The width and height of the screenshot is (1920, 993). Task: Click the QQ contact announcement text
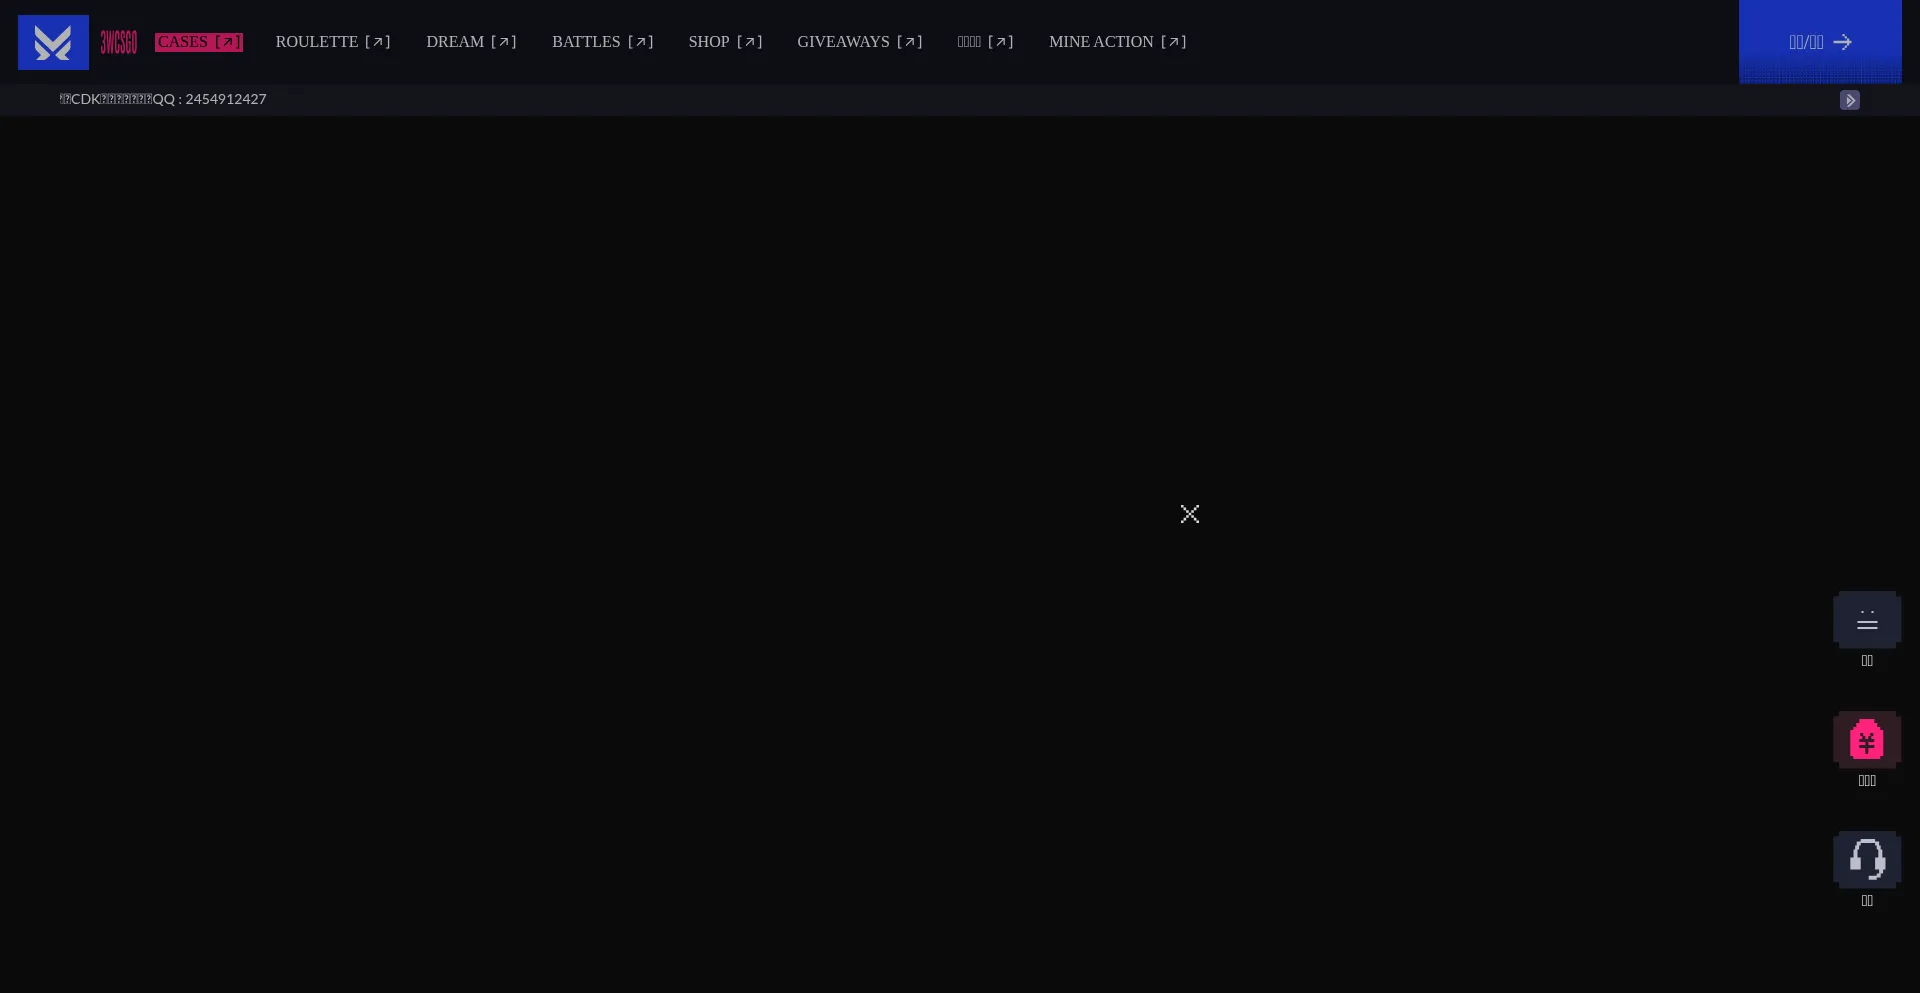coord(162,99)
